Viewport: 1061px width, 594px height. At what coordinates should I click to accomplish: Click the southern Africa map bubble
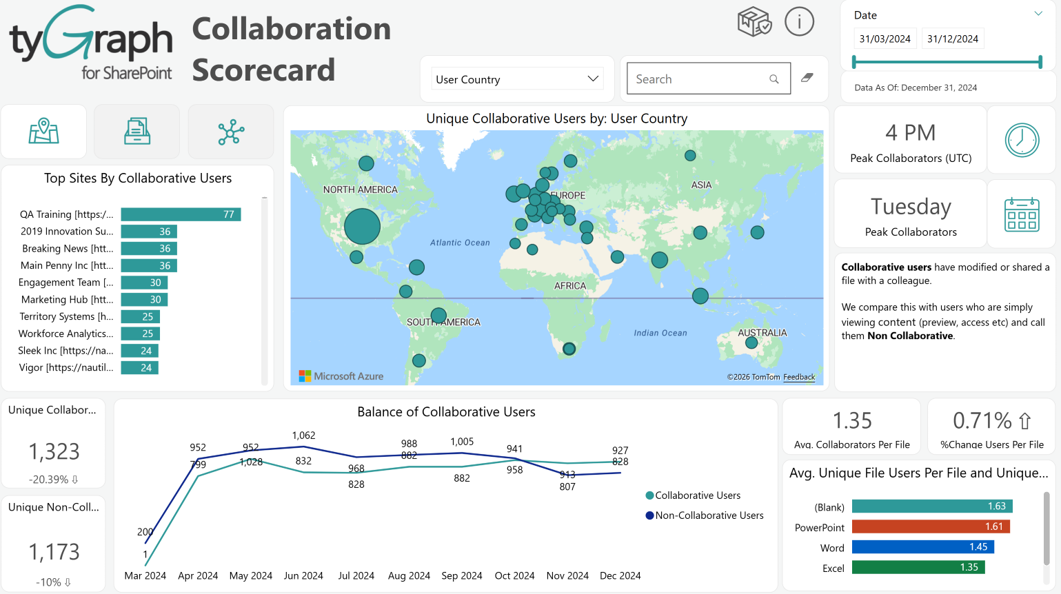[x=569, y=349]
